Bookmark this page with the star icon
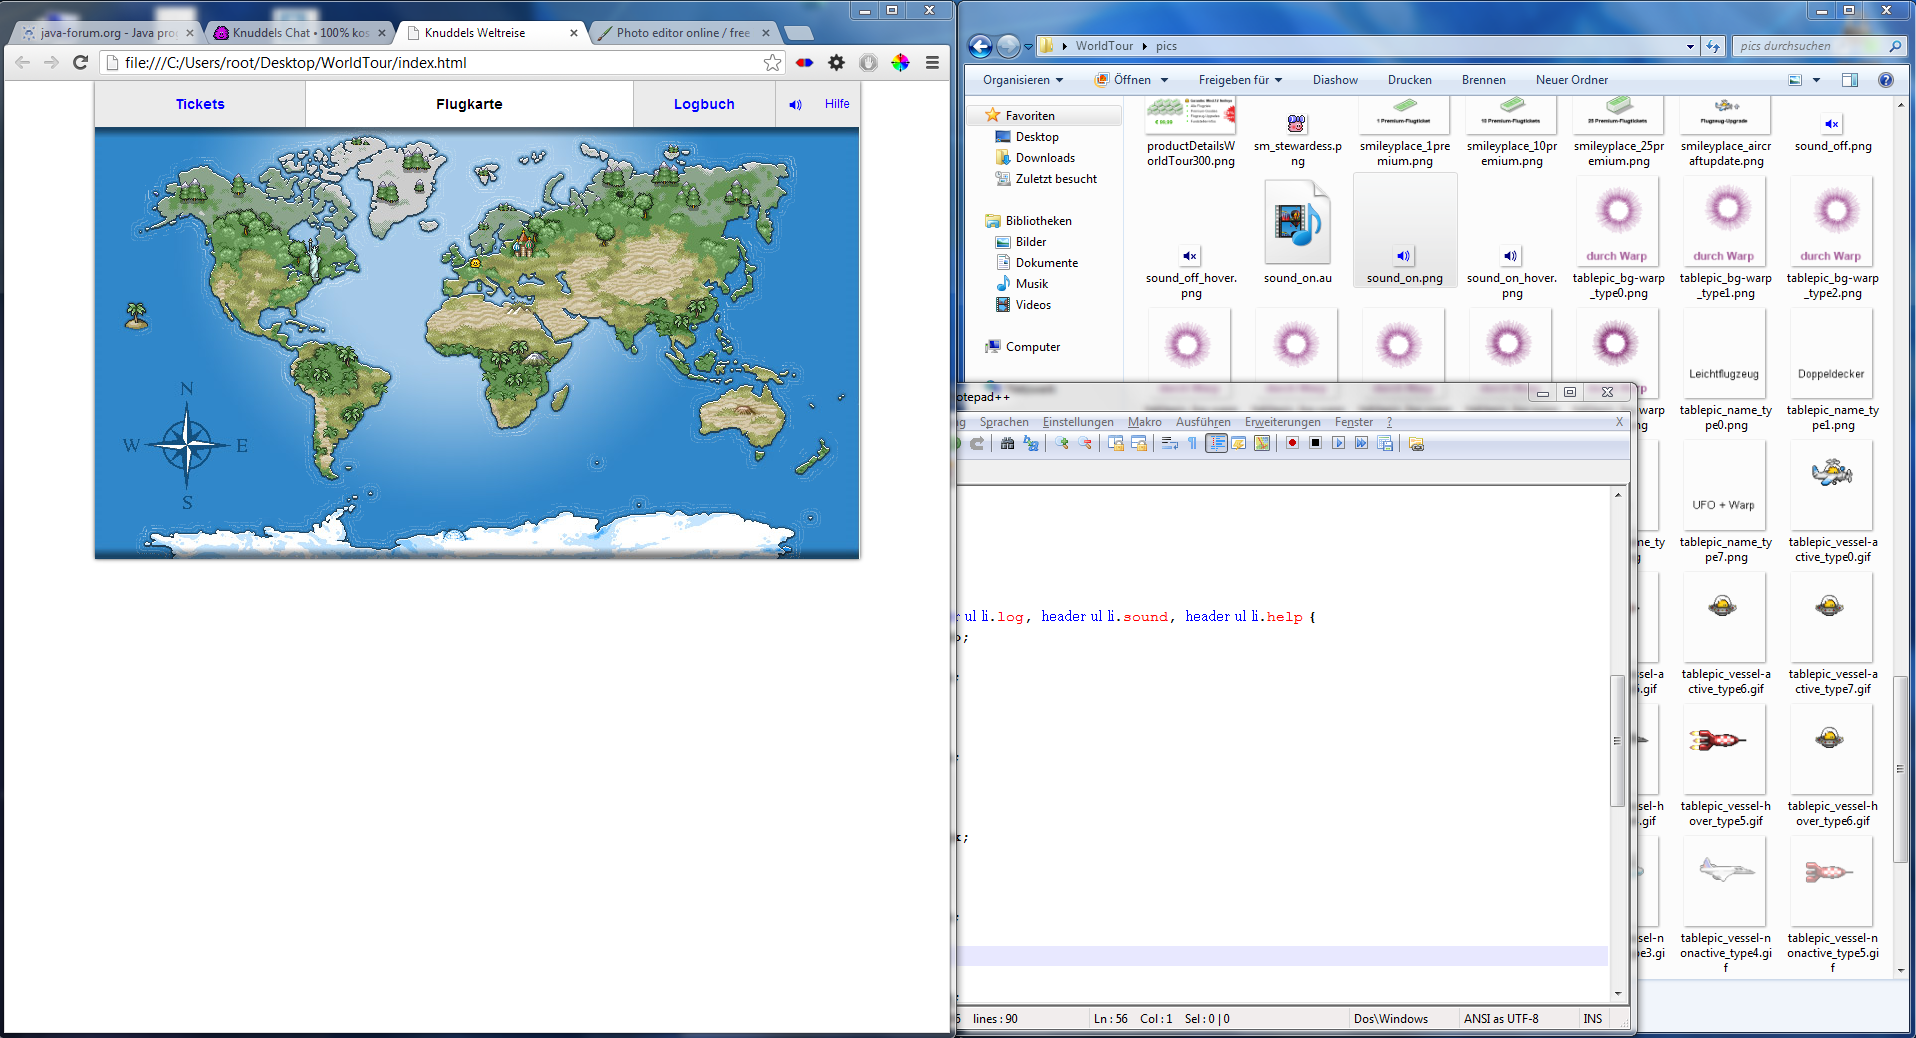This screenshot has height=1038, width=1916. pos(772,63)
